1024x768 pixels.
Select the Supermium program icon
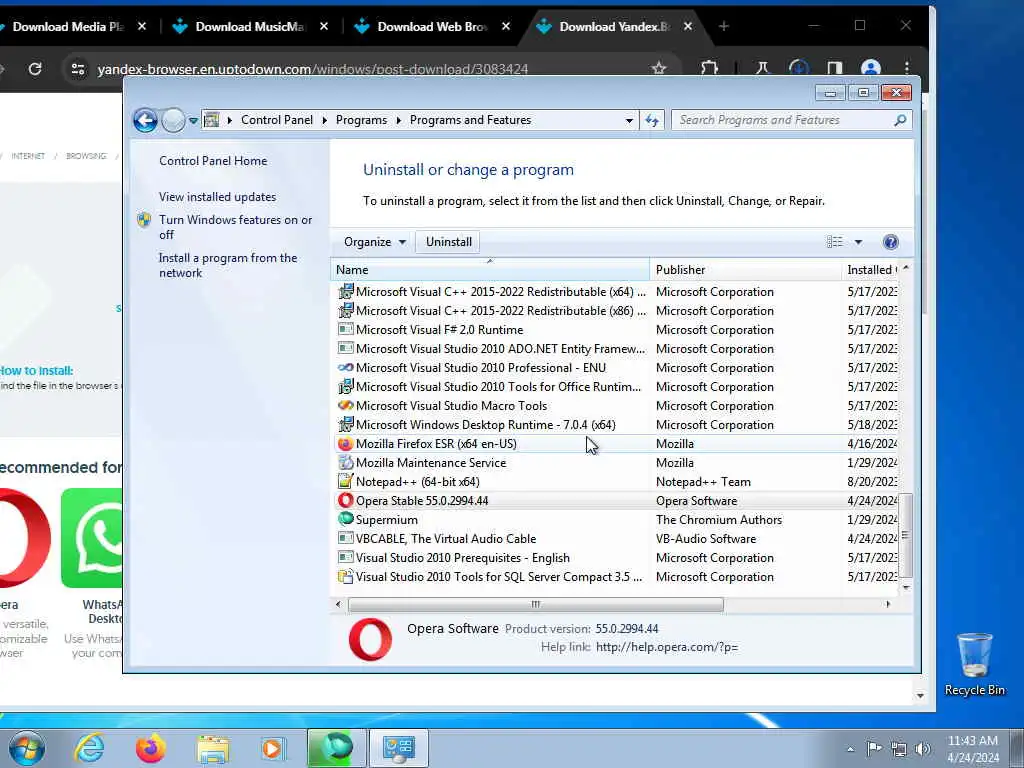(345, 520)
